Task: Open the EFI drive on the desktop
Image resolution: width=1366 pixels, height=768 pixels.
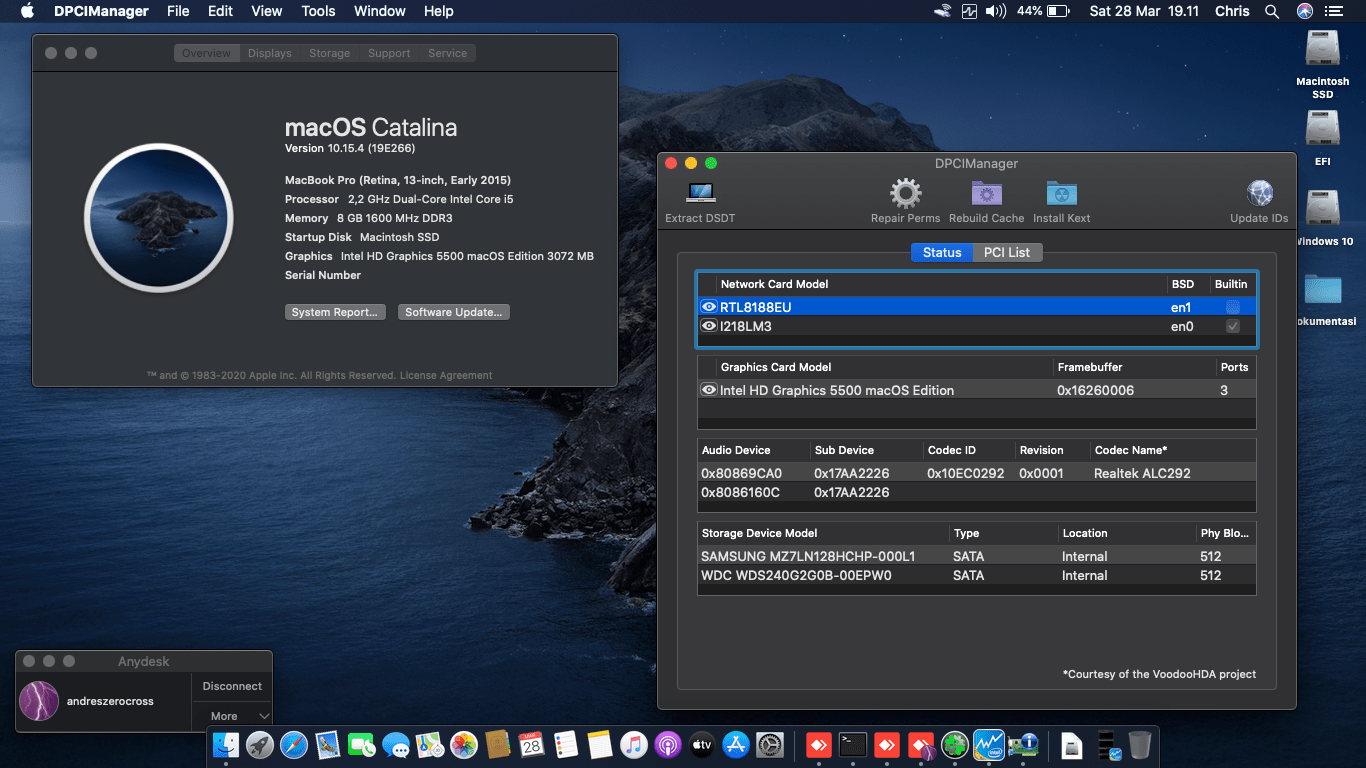Action: click(1322, 129)
